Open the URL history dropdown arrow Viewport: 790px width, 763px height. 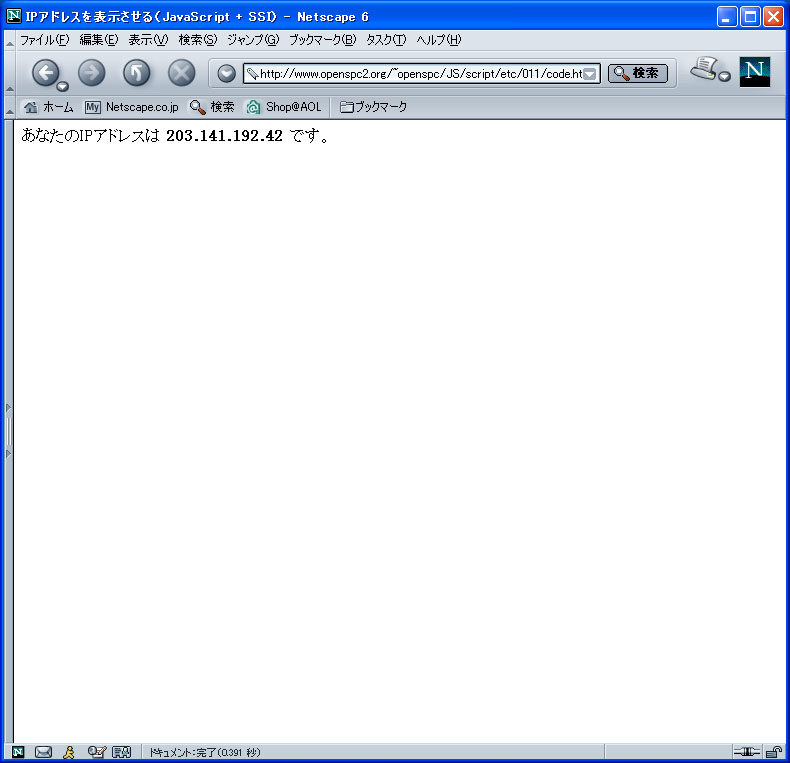[590, 75]
